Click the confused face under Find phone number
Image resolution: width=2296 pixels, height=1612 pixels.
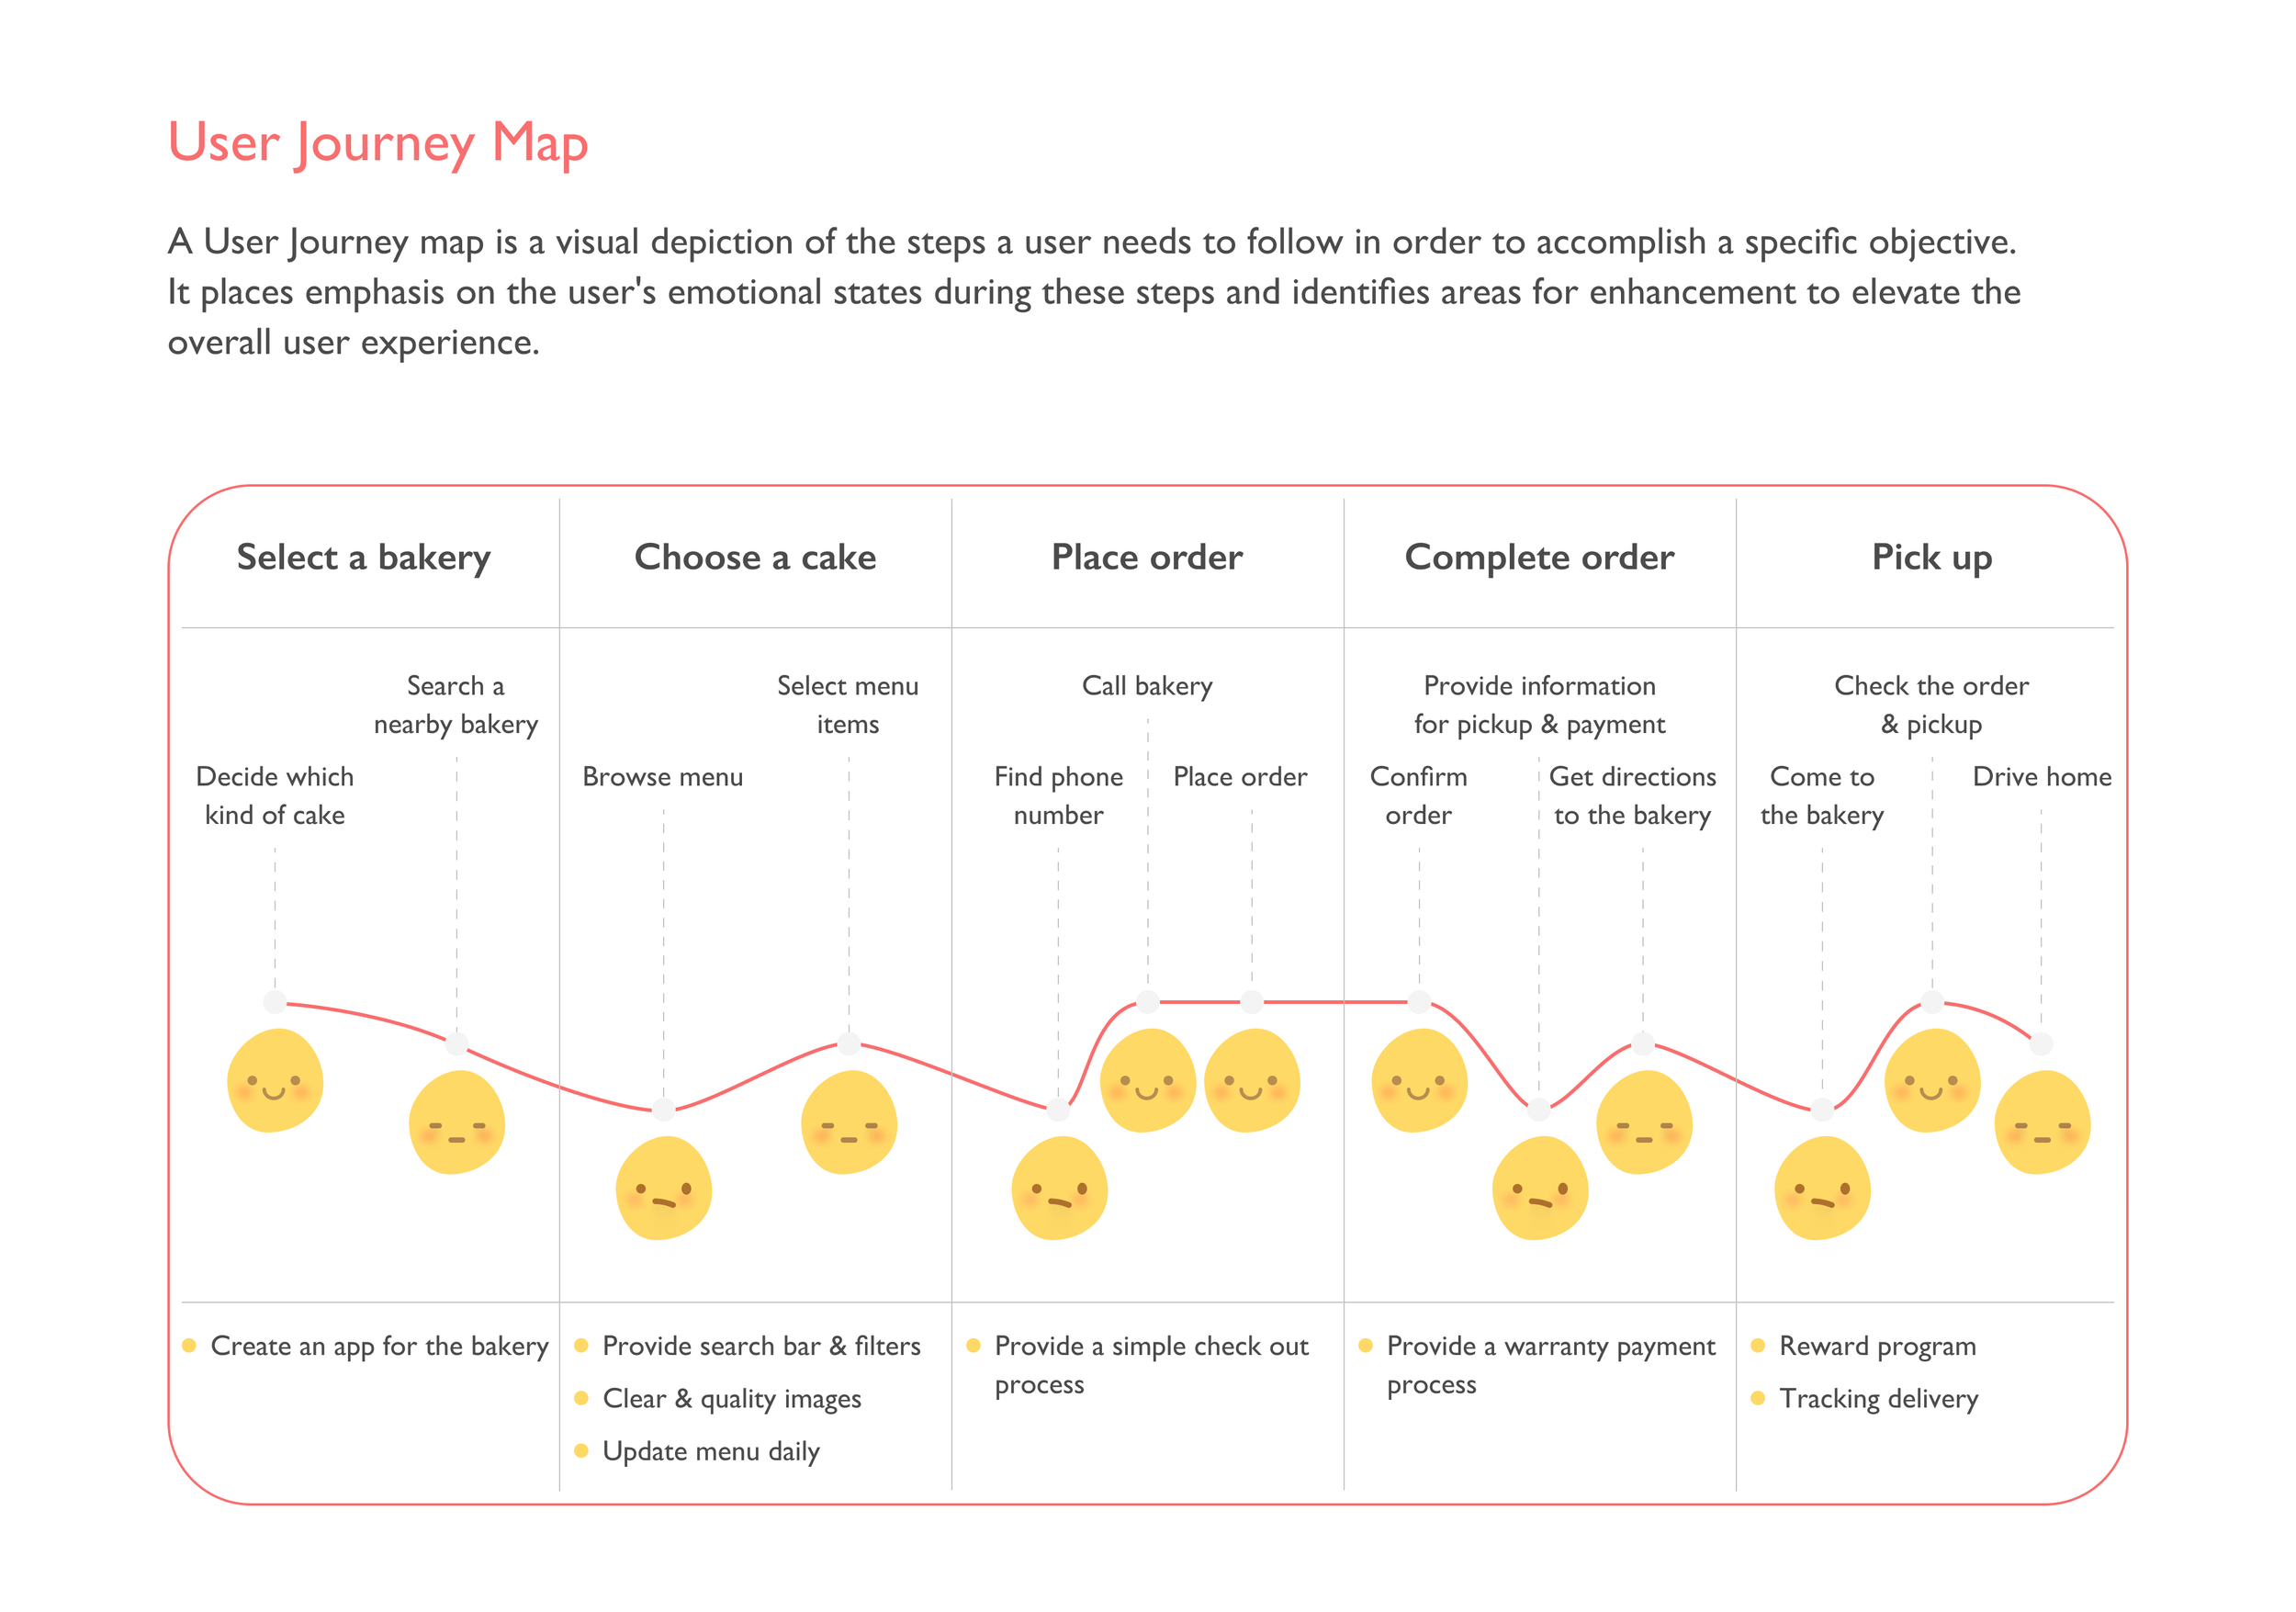(1059, 1188)
